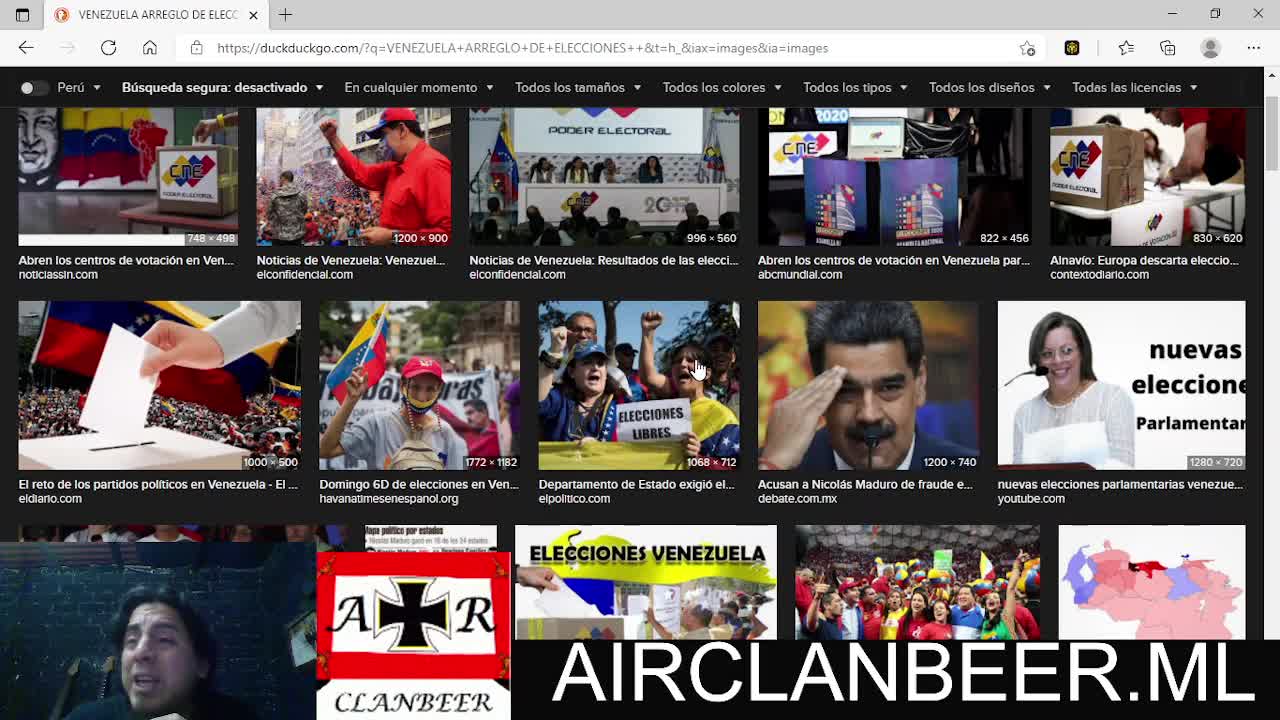Open the eldiario.com ballot hand image
The width and height of the screenshot is (1280, 720).
159,385
